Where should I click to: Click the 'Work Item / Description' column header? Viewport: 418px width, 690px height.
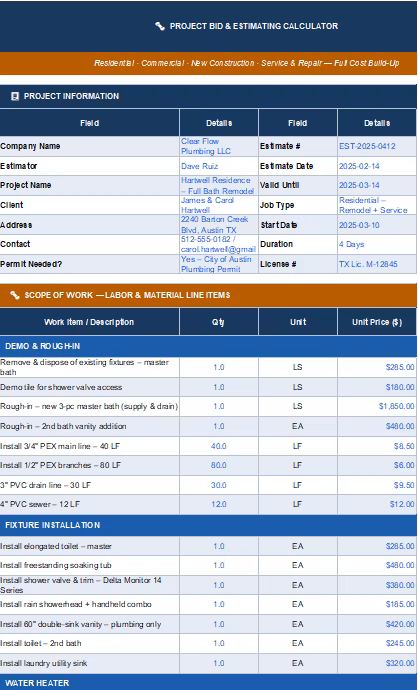point(89,322)
